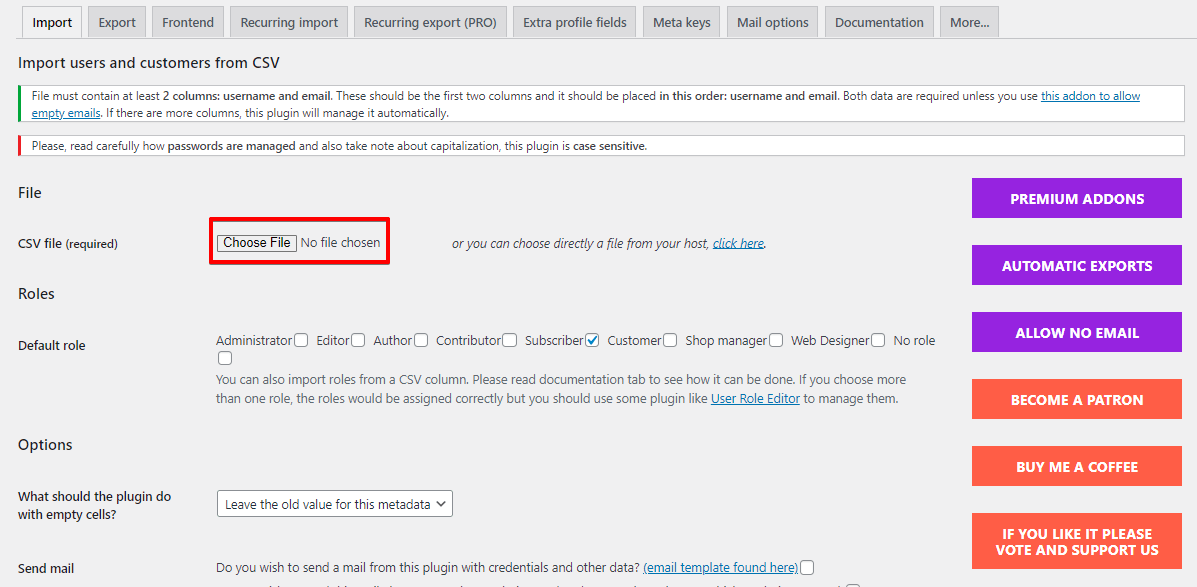This screenshot has width=1197, height=587.
Task: Open the Recurring import tab
Action: point(289,23)
